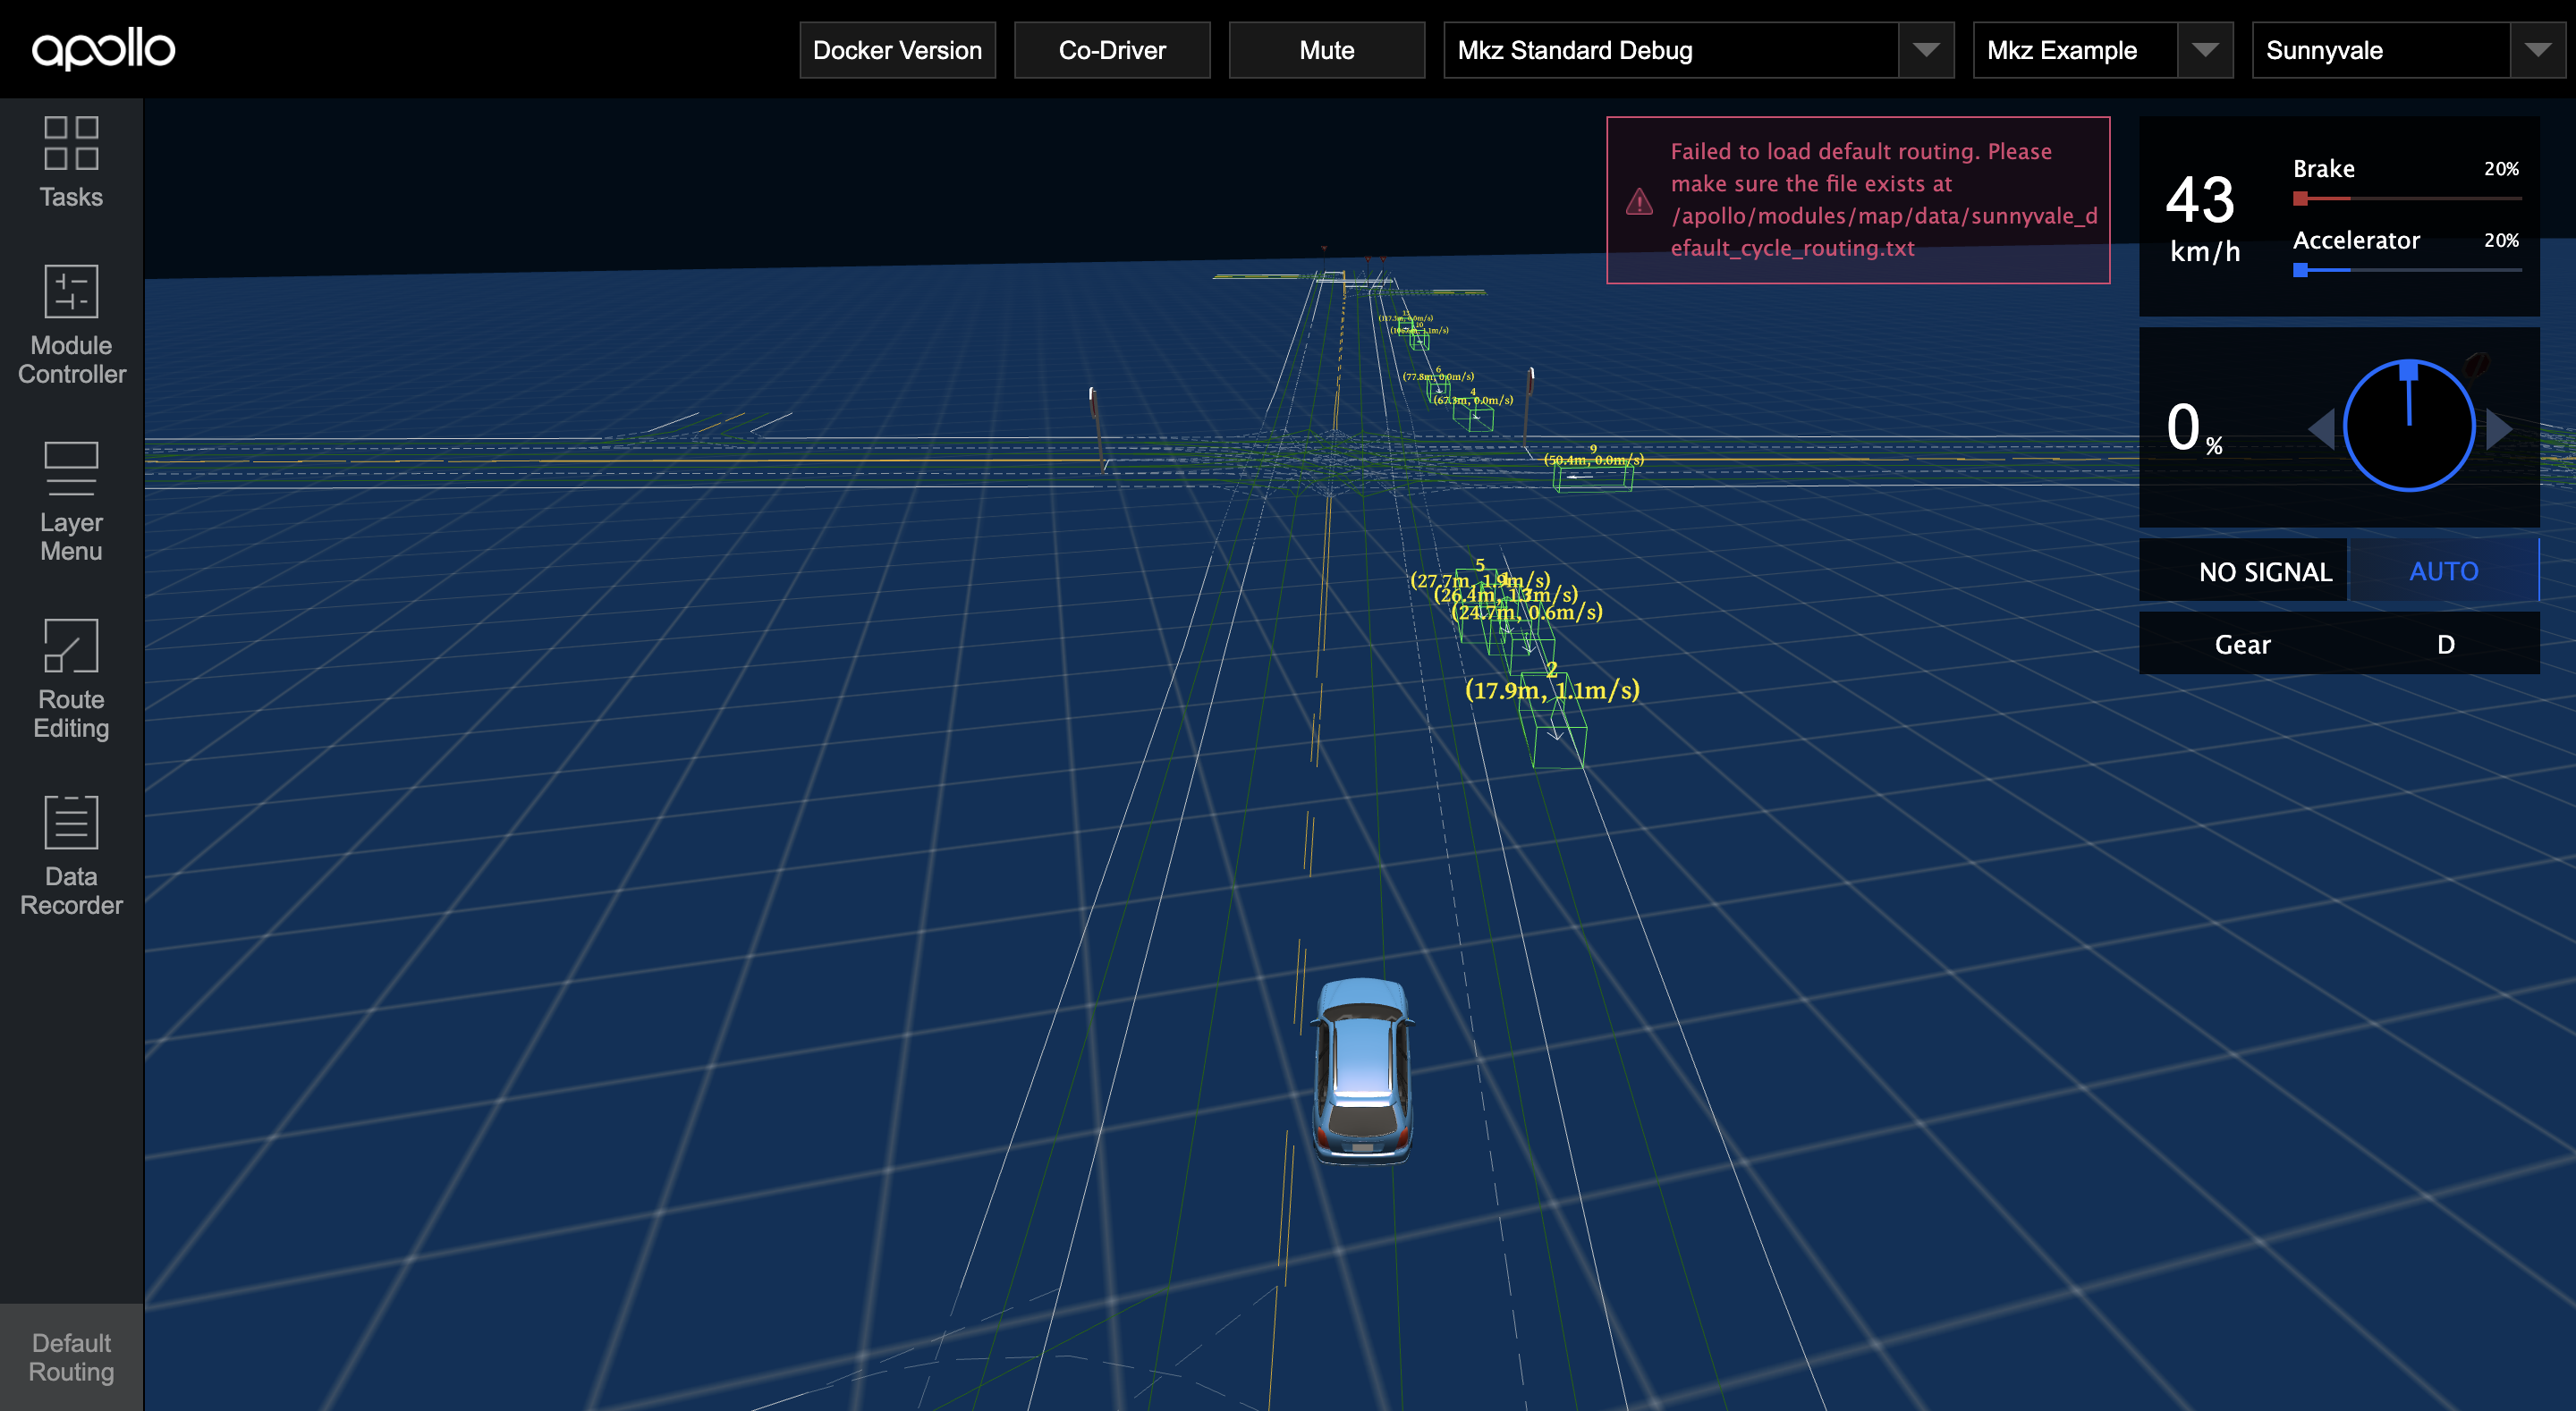The height and width of the screenshot is (1411, 2576).
Task: Click the blue ego vehicle model
Action: click(x=1362, y=1070)
